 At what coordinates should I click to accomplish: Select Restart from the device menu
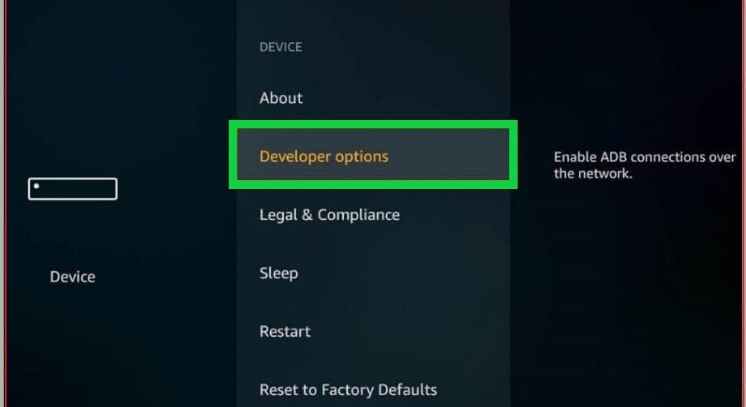pyautogui.click(x=285, y=331)
